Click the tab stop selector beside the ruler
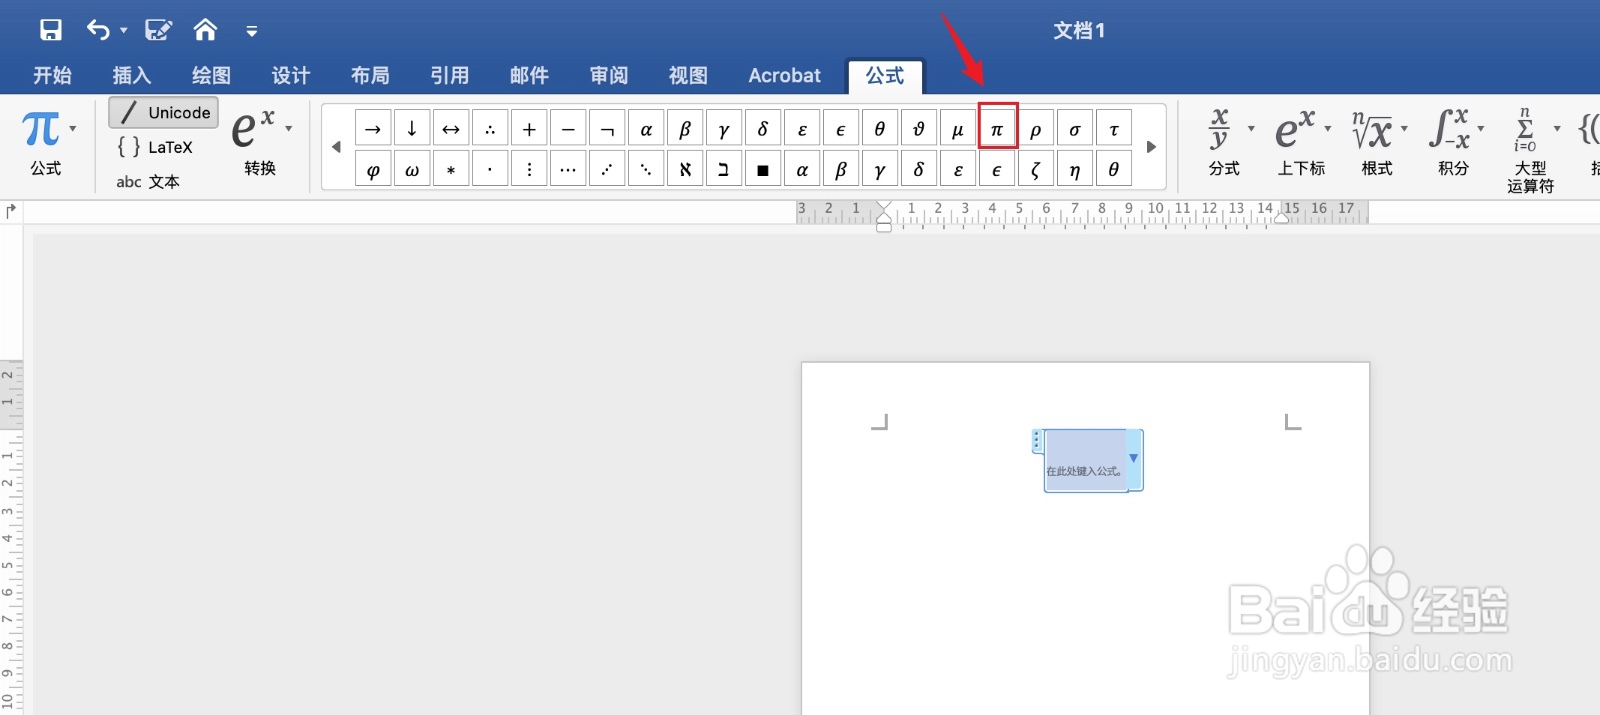The height and width of the screenshot is (715, 1600). [11, 212]
